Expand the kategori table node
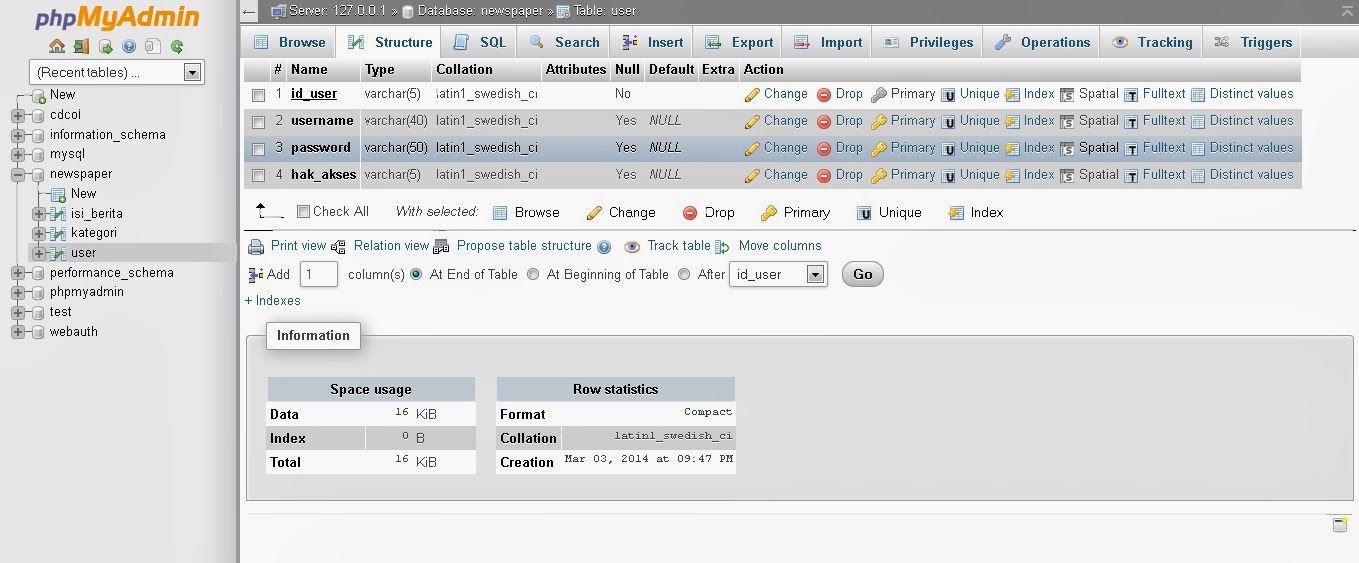1359x563 pixels. tap(39, 233)
